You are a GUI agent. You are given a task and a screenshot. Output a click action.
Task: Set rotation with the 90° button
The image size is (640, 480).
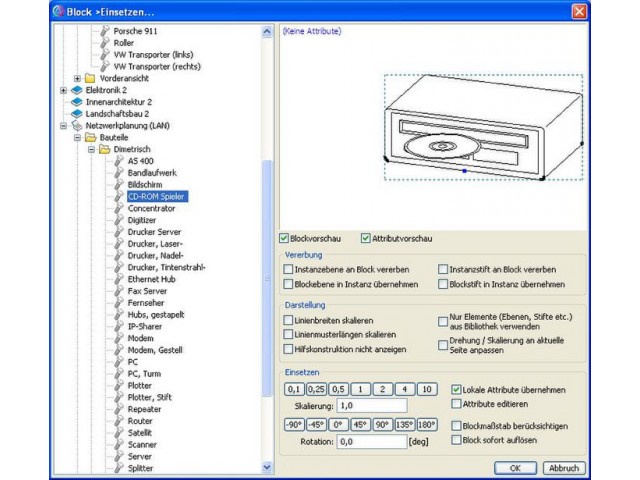[x=382, y=424]
